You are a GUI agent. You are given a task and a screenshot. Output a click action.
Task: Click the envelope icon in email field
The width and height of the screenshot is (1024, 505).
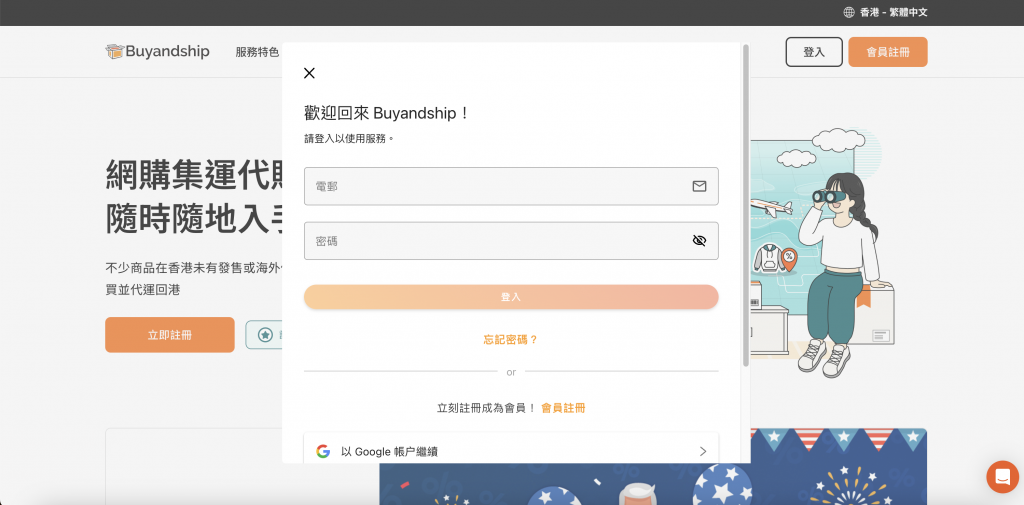tap(699, 186)
